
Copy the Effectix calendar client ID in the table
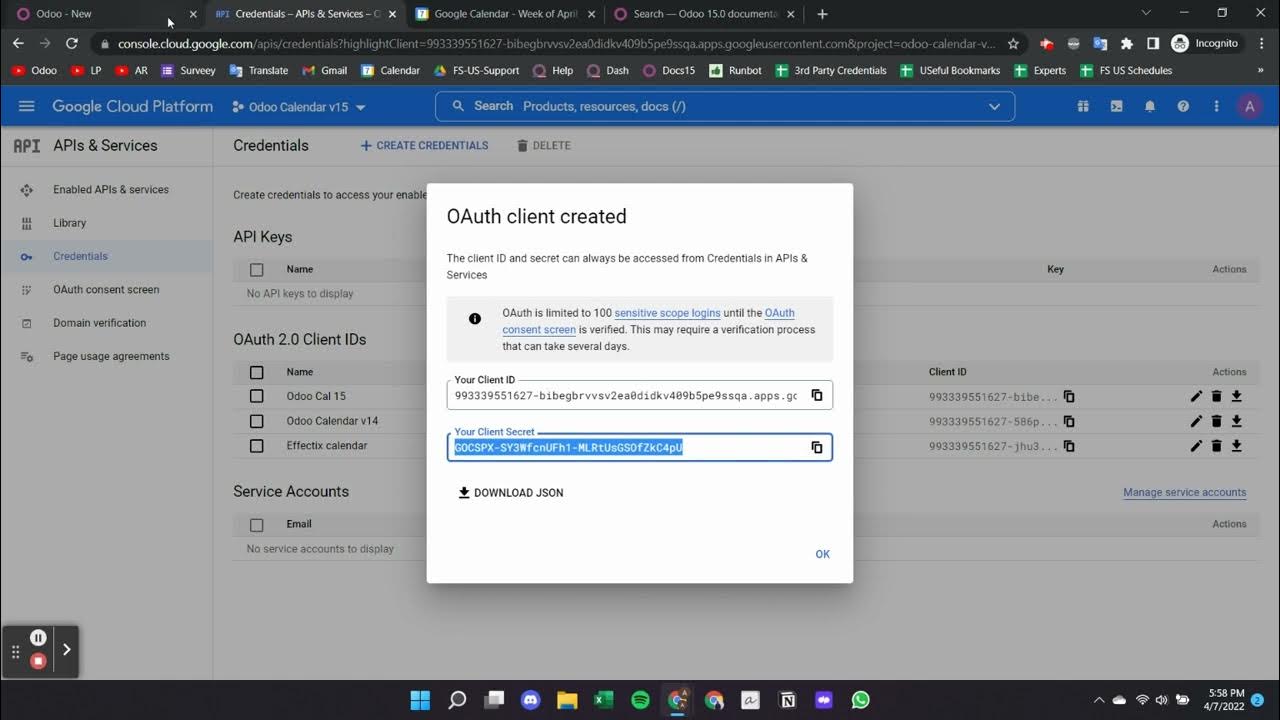[1069, 446]
